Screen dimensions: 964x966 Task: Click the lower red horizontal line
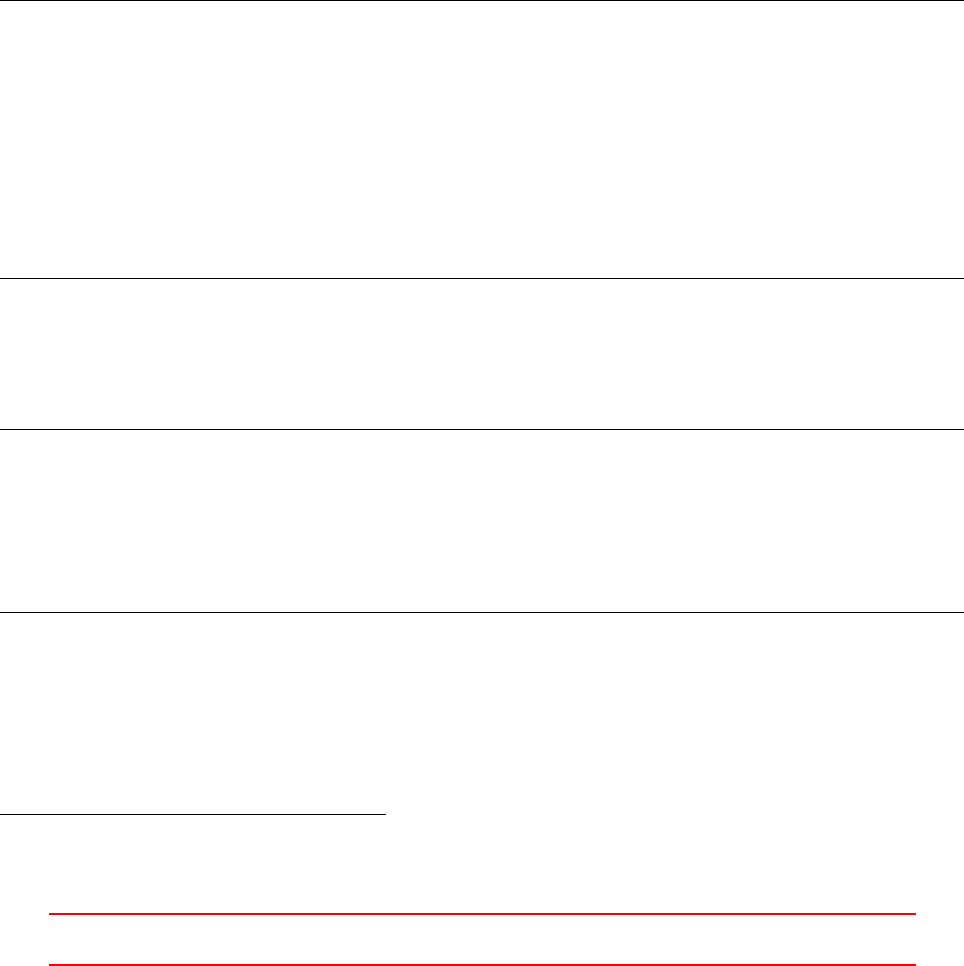482,965
